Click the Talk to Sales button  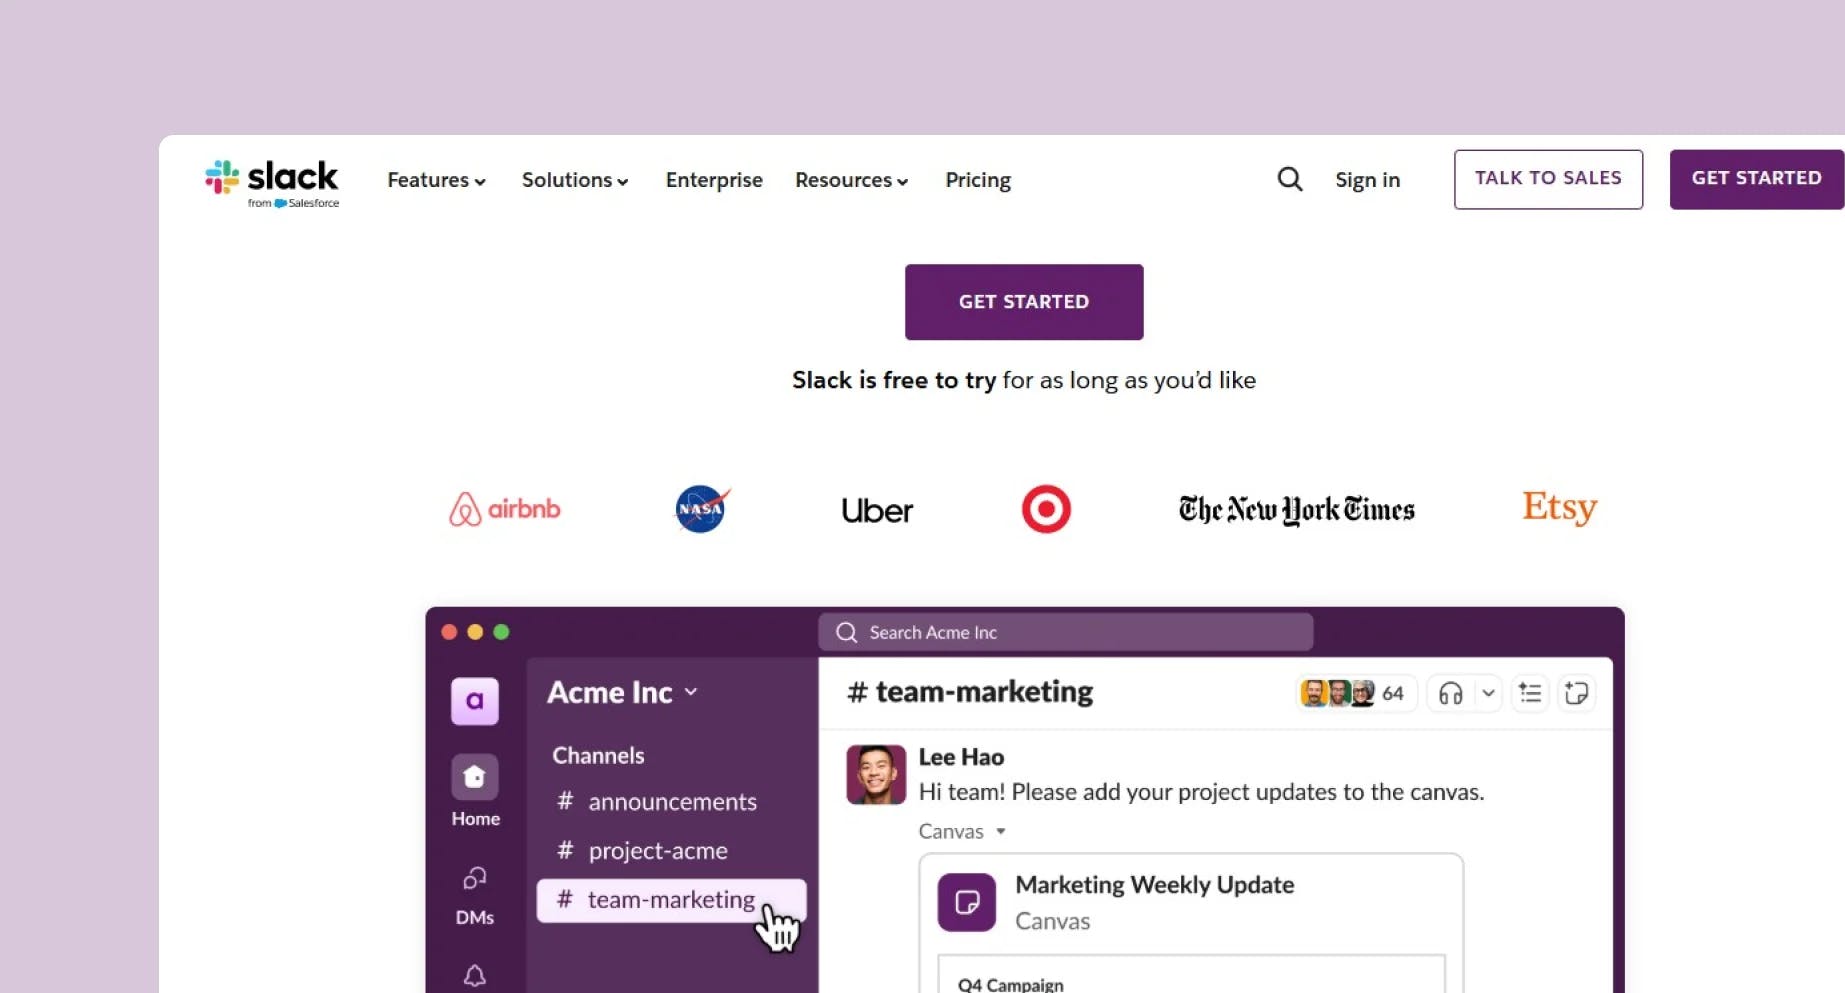tap(1548, 179)
